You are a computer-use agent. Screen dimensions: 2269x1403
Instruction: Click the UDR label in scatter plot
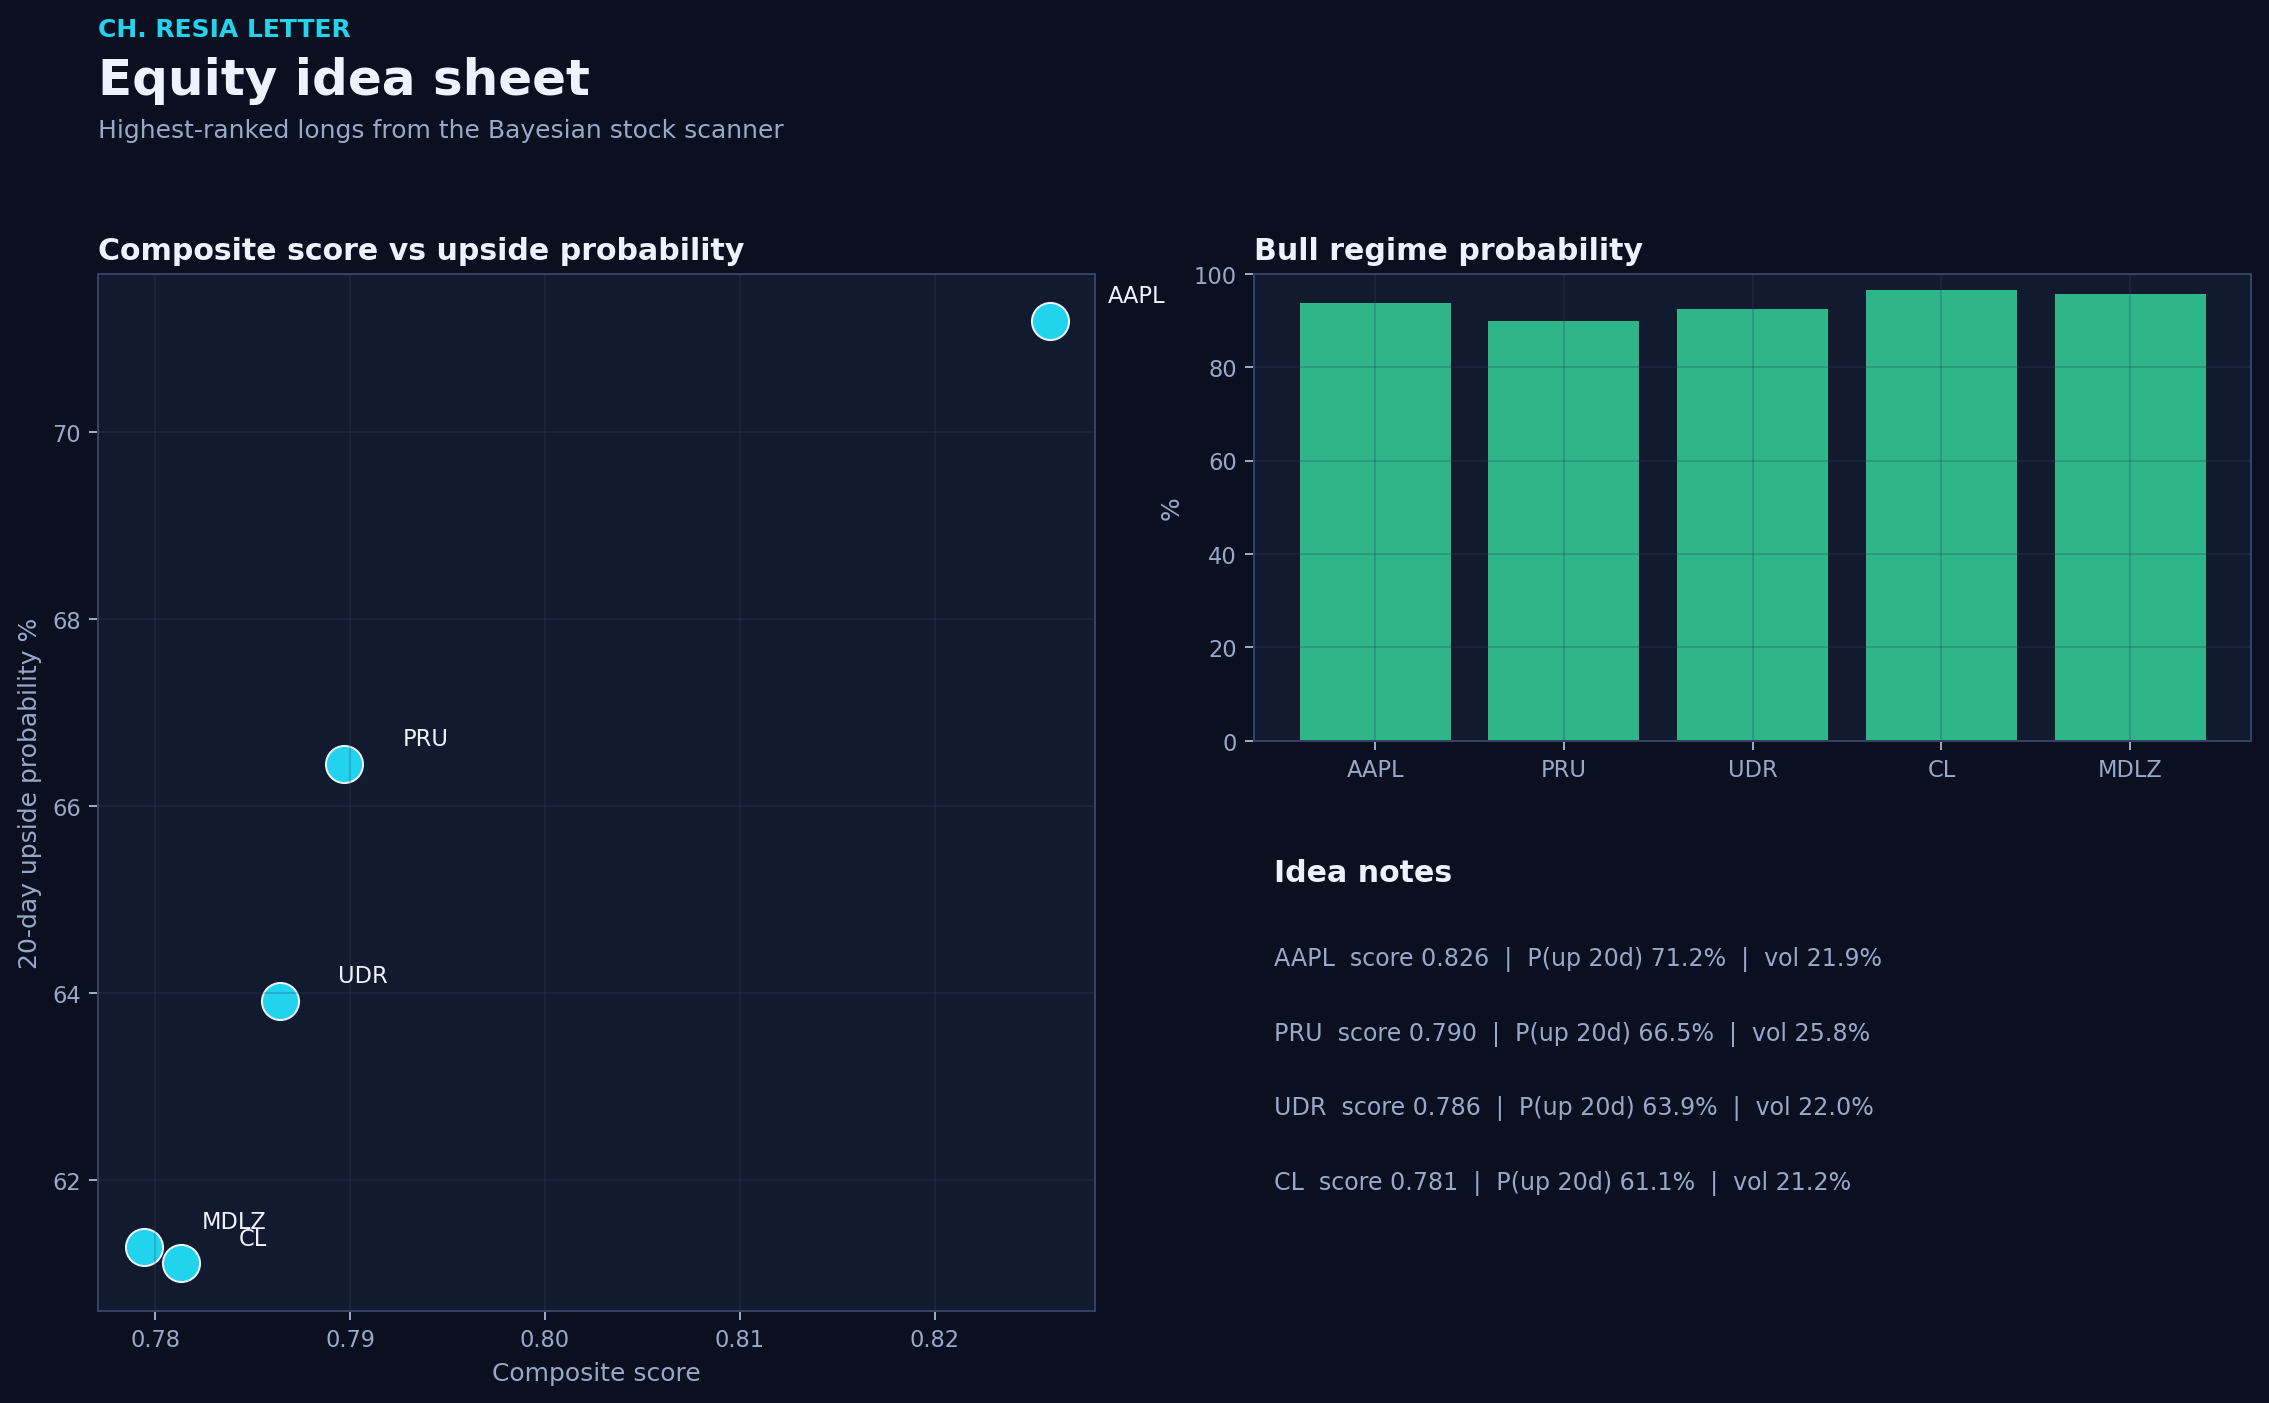[362, 975]
